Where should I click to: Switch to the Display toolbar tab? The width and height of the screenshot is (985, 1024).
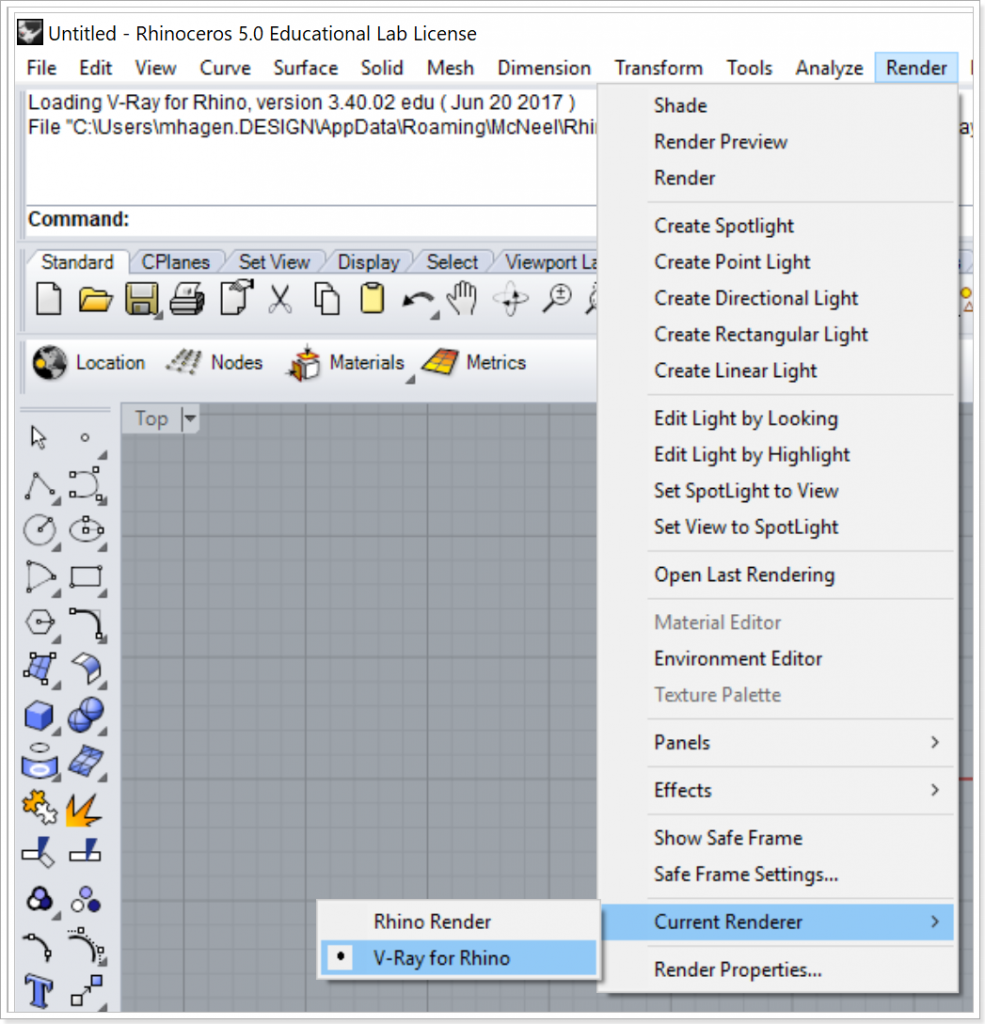[368, 262]
